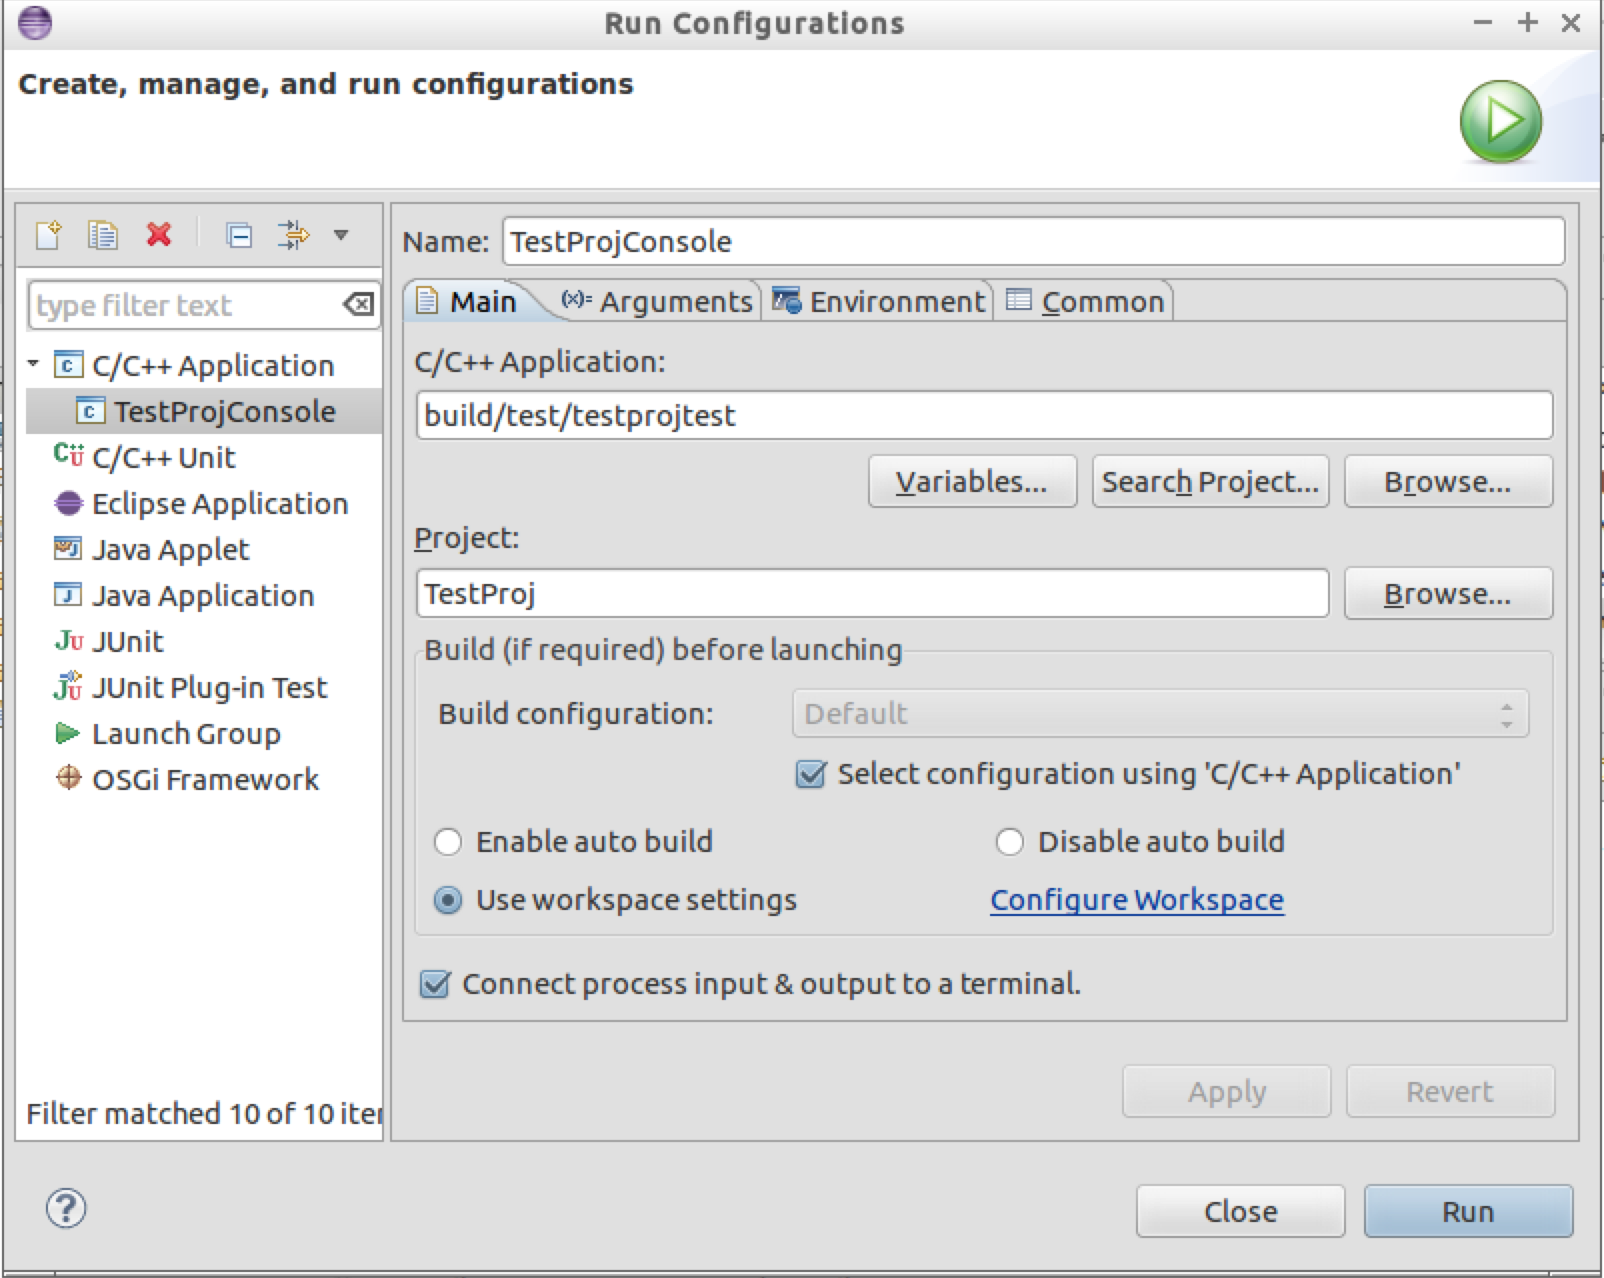Open the filter toolbar dropdown arrow

(341, 235)
